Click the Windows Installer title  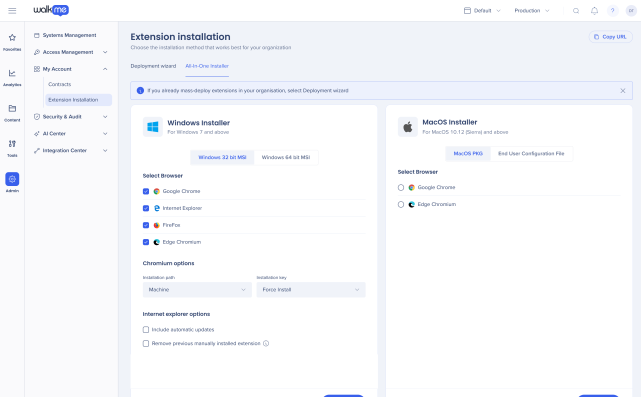(x=199, y=123)
